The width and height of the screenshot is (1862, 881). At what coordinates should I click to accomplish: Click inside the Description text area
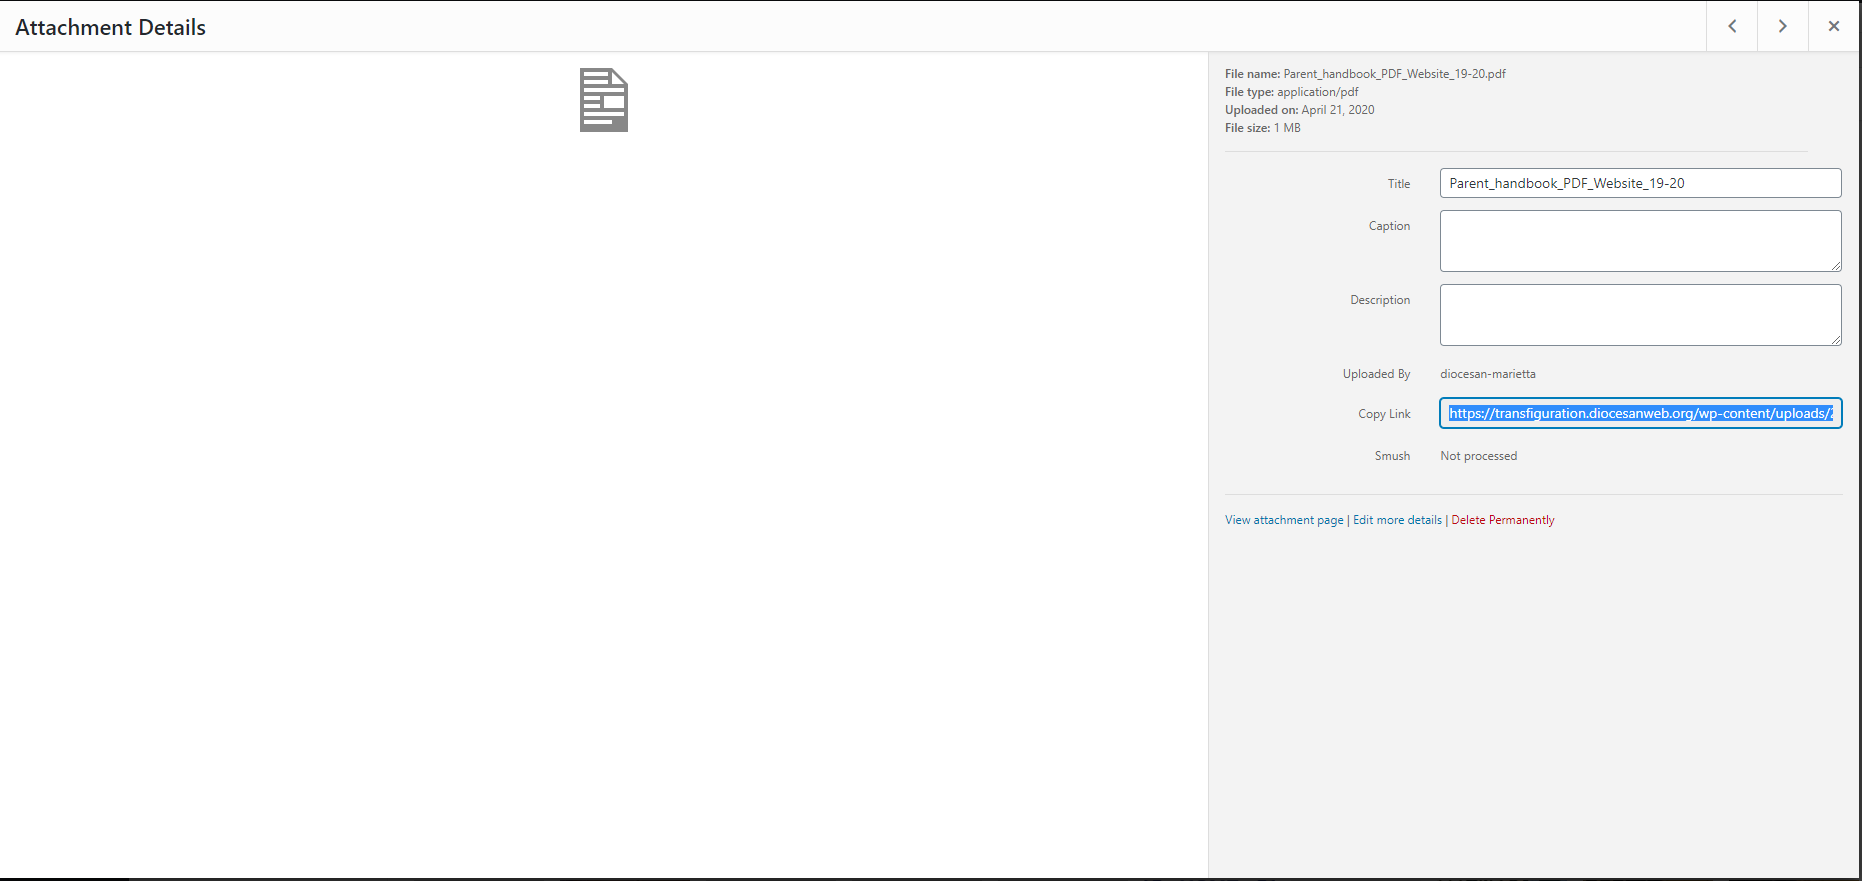coord(1640,314)
